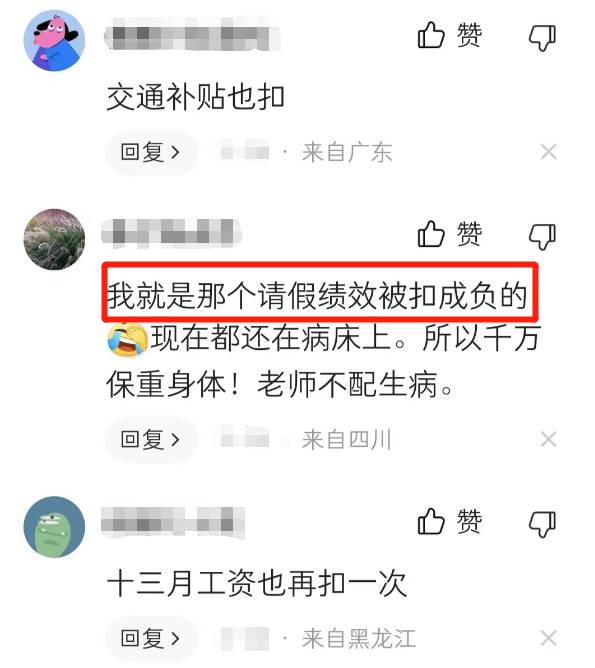Select the highlighted 我就是那个请假绩效被扣成负的 text
This screenshot has height=668, width=595.
click(317, 296)
